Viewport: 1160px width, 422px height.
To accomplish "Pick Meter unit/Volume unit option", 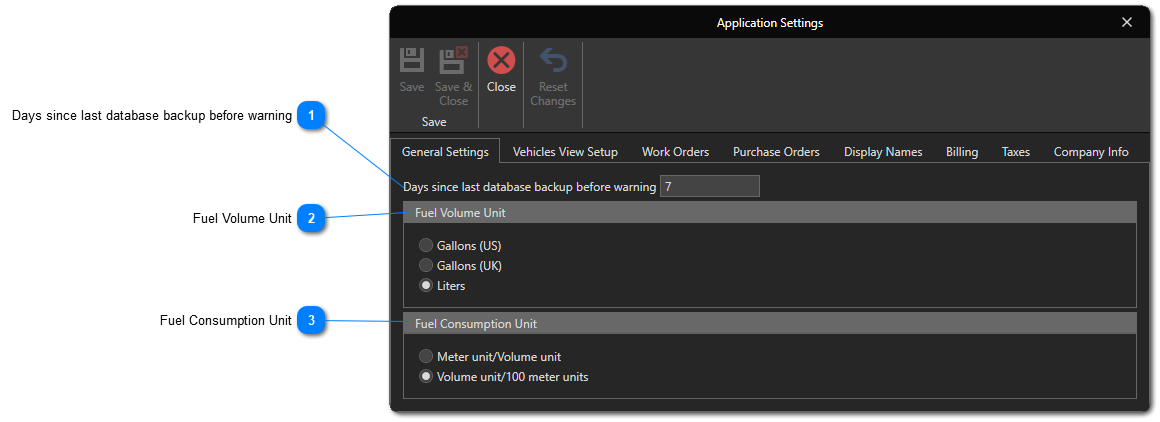I will click(427, 357).
